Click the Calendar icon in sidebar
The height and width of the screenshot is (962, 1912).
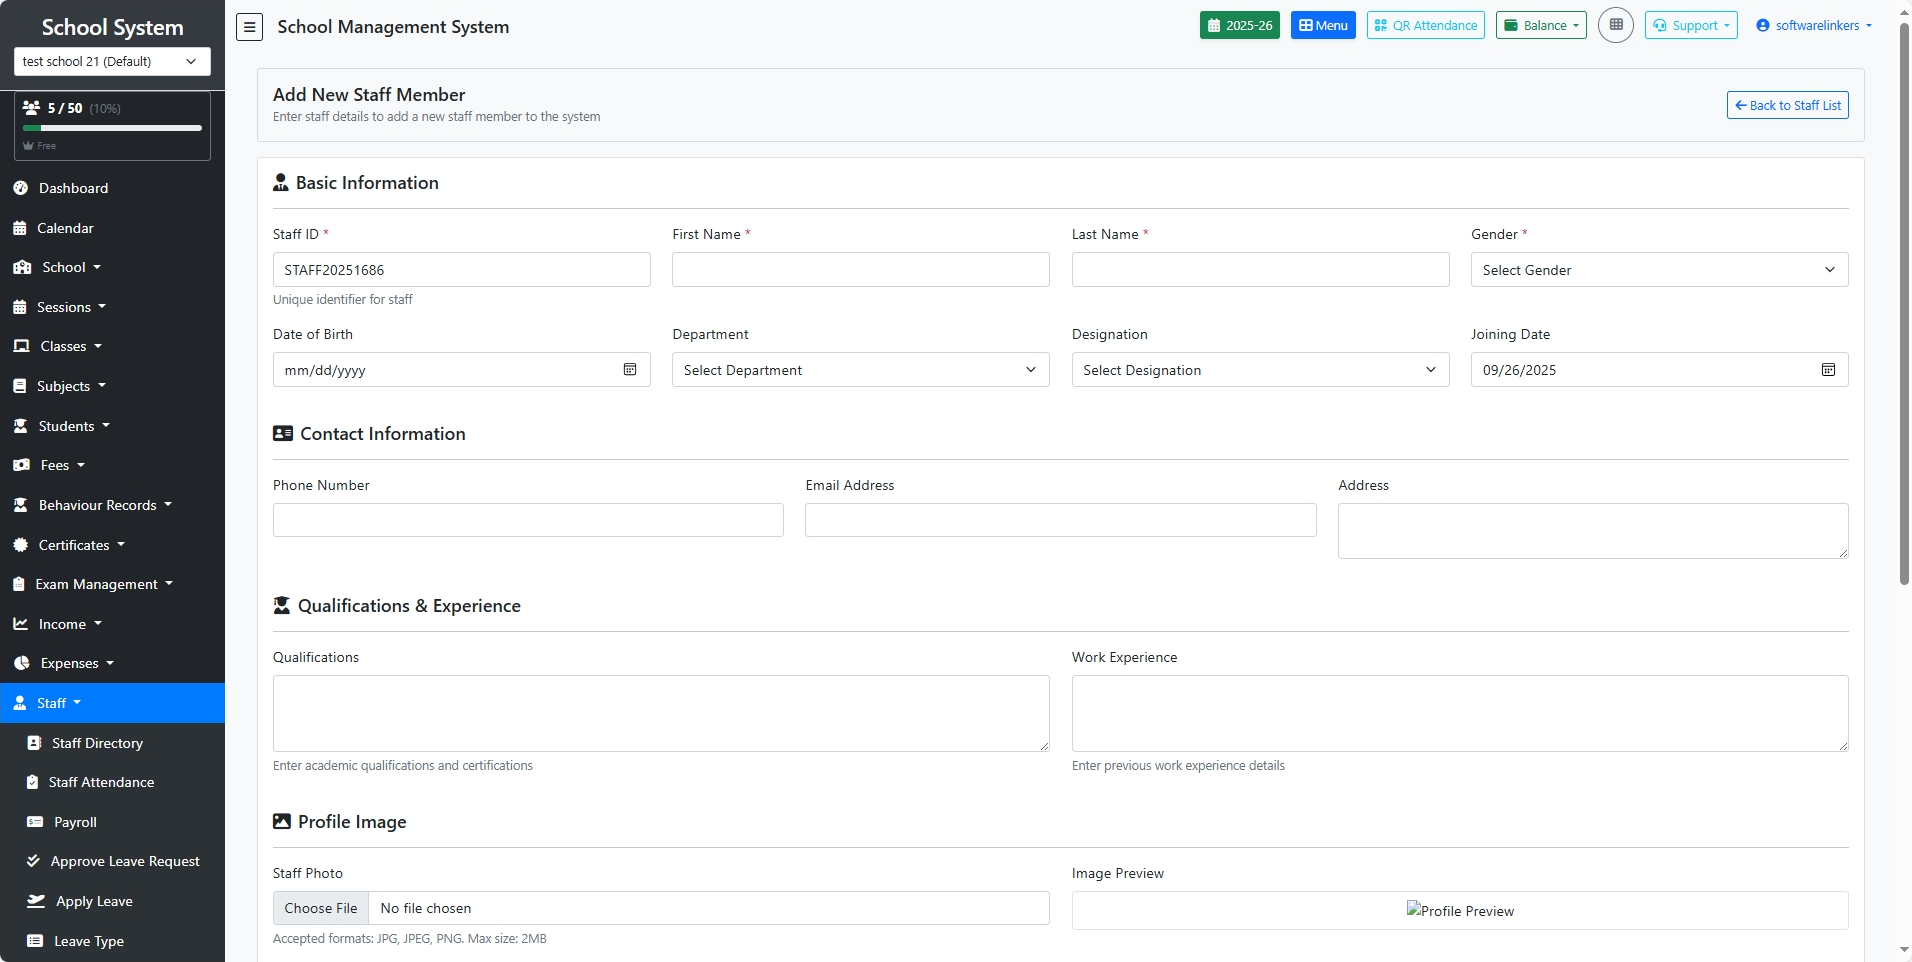[20, 228]
